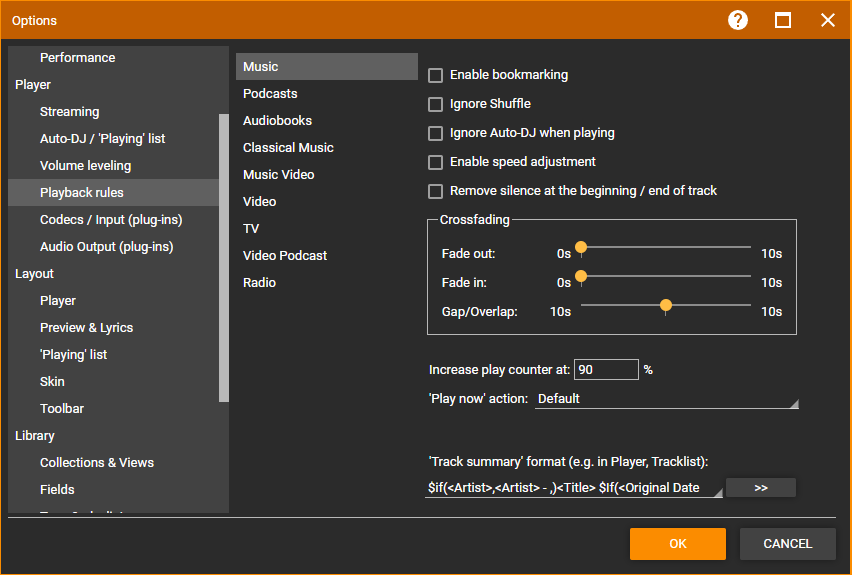The height and width of the screenshot is (575, 852).
Task: Select Video media type
Action: point(327,202)
